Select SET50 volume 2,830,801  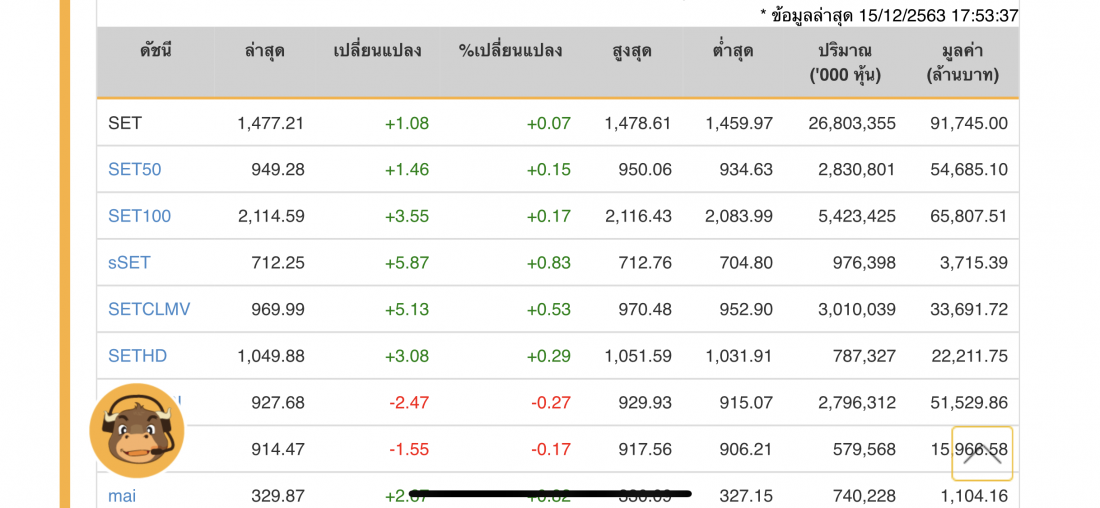click(x=857, y=169)
